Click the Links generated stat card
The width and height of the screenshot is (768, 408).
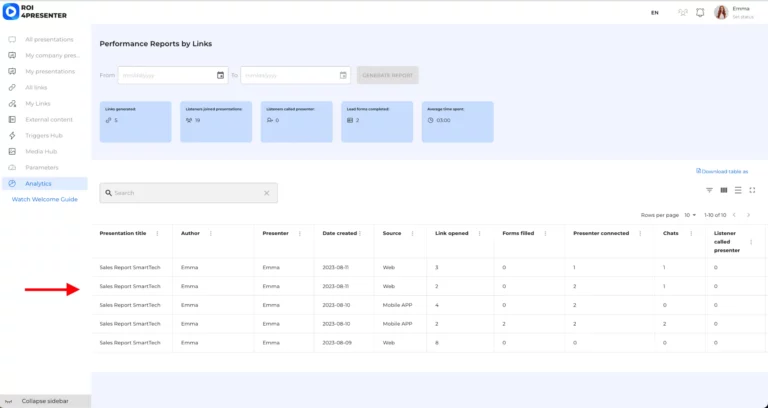point(136,122)
